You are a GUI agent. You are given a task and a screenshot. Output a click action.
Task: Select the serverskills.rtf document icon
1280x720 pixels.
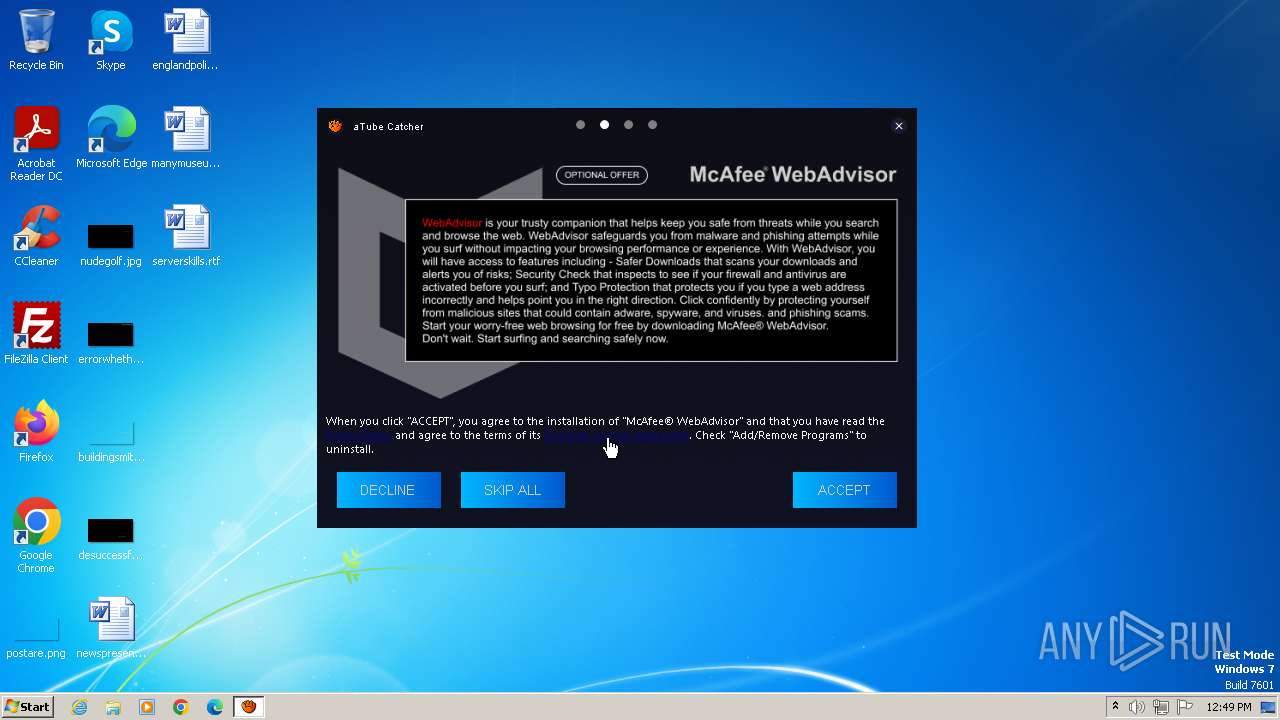tap(186, 236)
